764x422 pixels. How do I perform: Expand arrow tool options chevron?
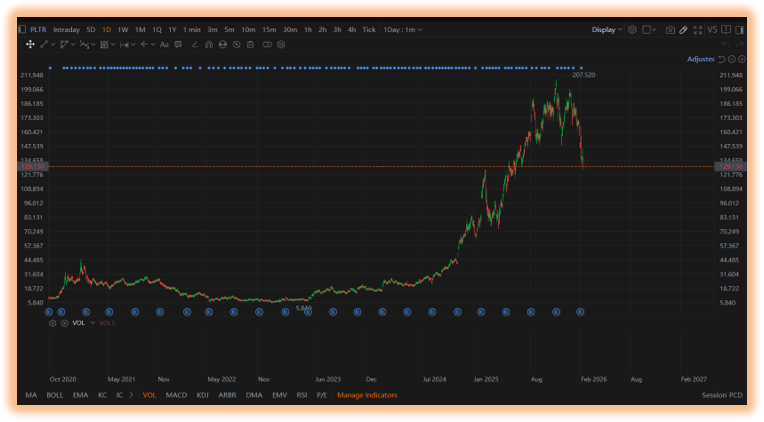tap(153, 44)
